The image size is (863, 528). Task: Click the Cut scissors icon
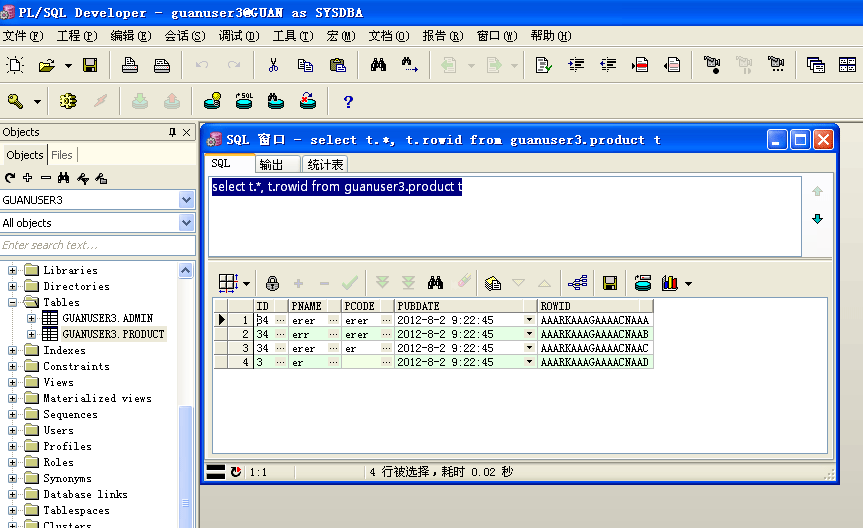[273, 65]
